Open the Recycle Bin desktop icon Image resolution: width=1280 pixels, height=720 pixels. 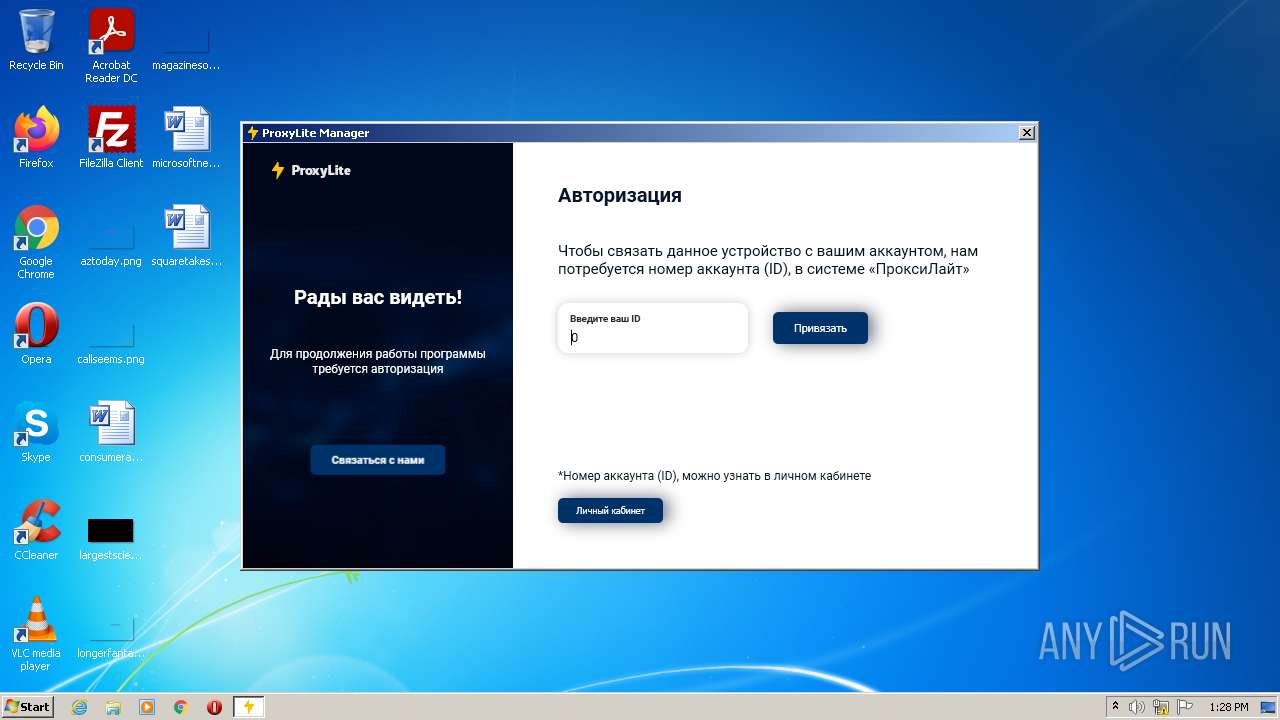(x=36, y=40)
